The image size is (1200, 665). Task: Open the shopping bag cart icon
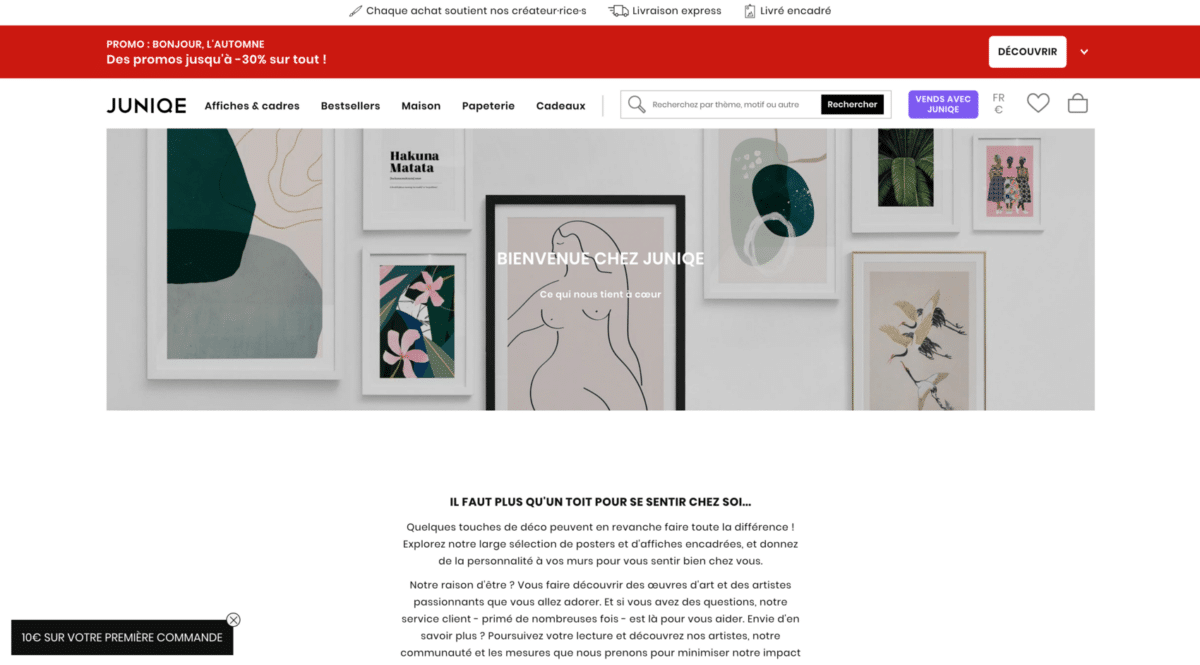click(1077, 103)
